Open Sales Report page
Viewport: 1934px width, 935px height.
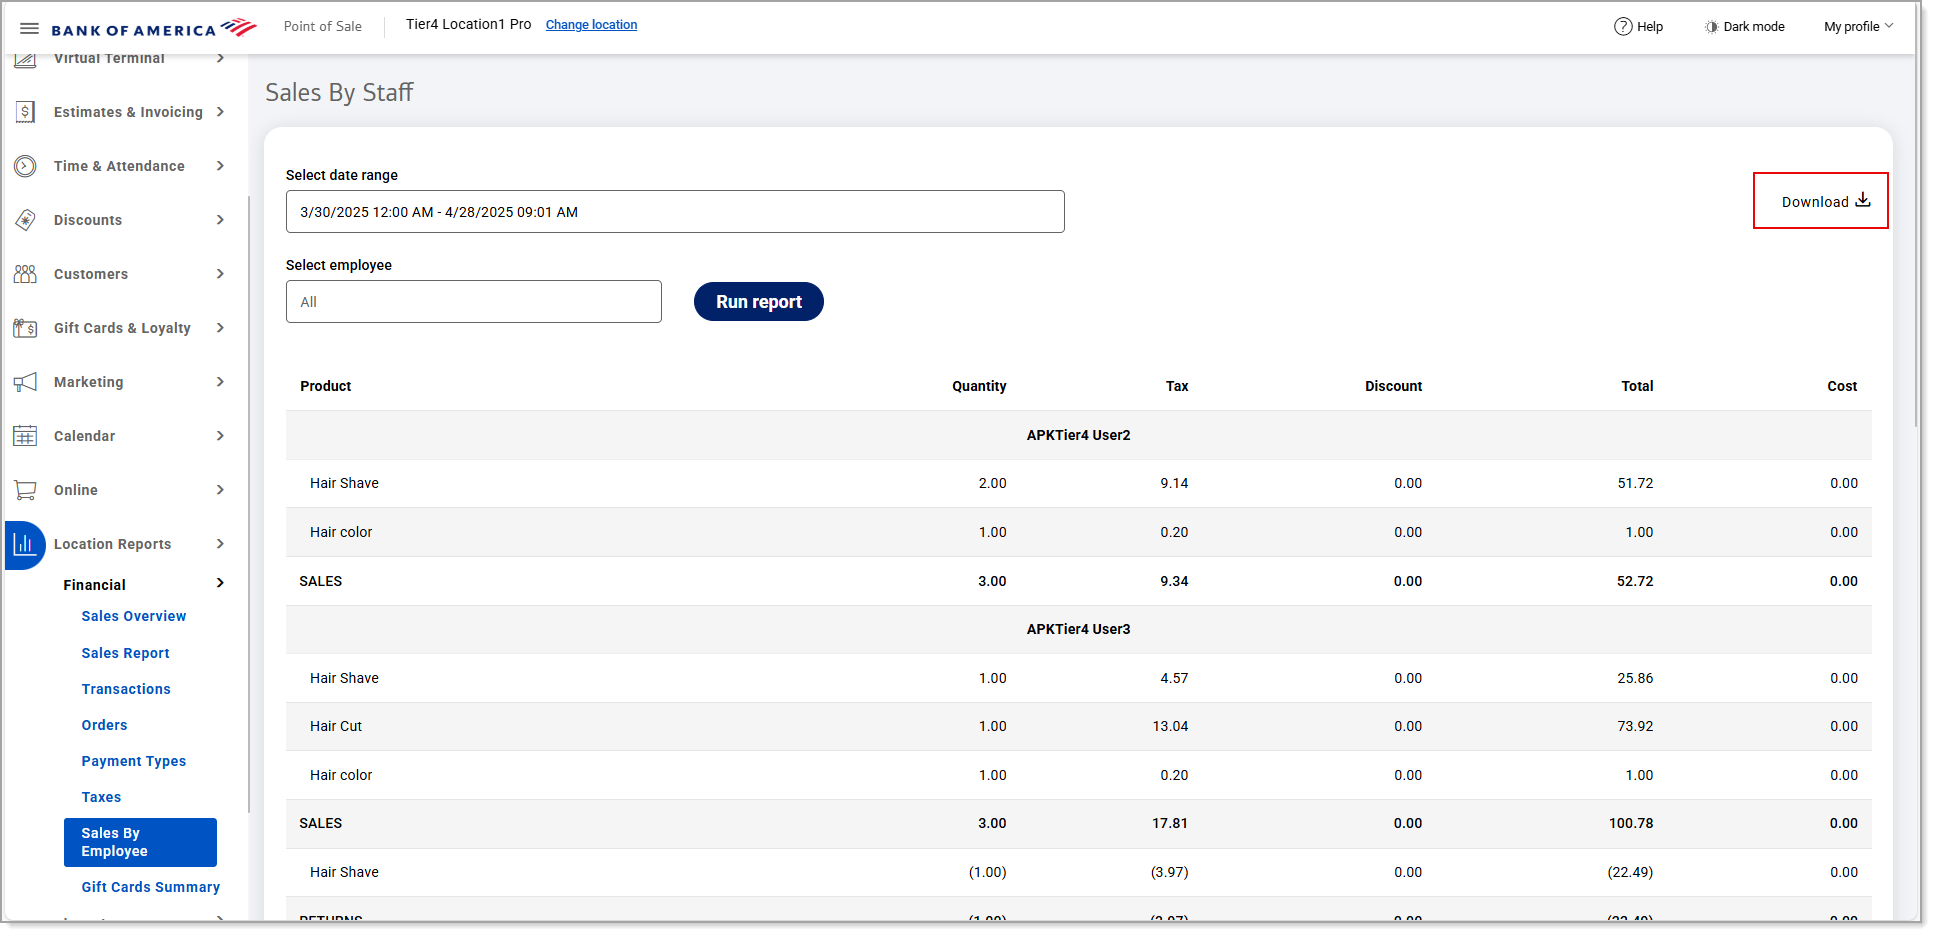coord(126,653)
